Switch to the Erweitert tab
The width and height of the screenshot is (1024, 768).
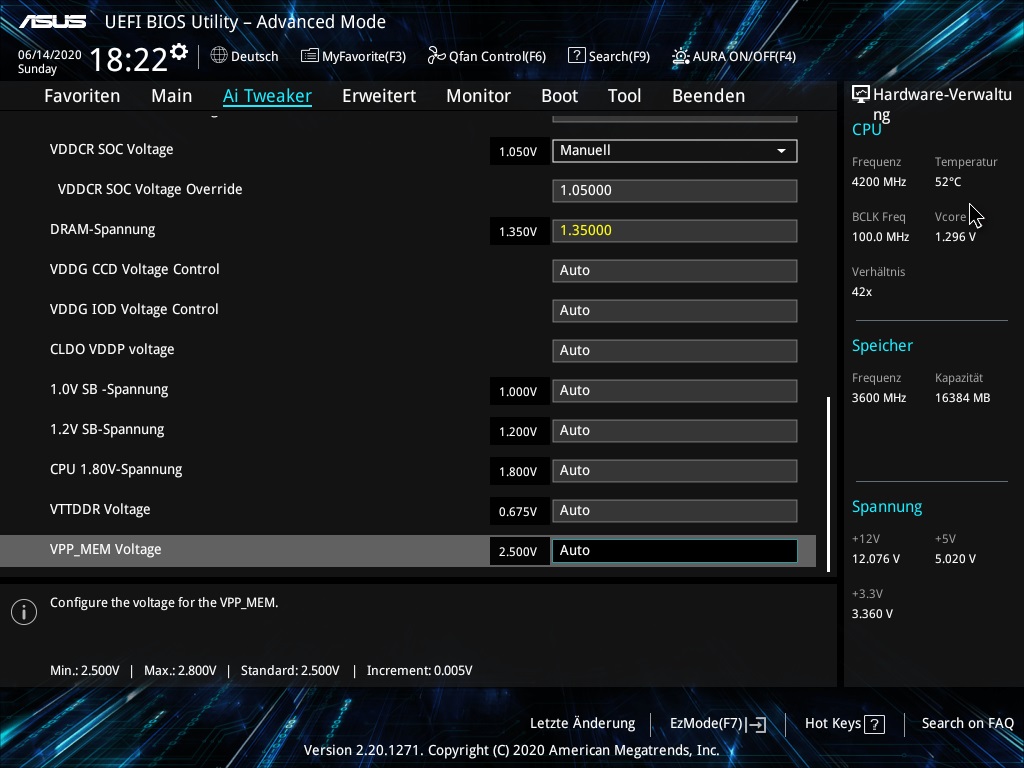[379, 96]
